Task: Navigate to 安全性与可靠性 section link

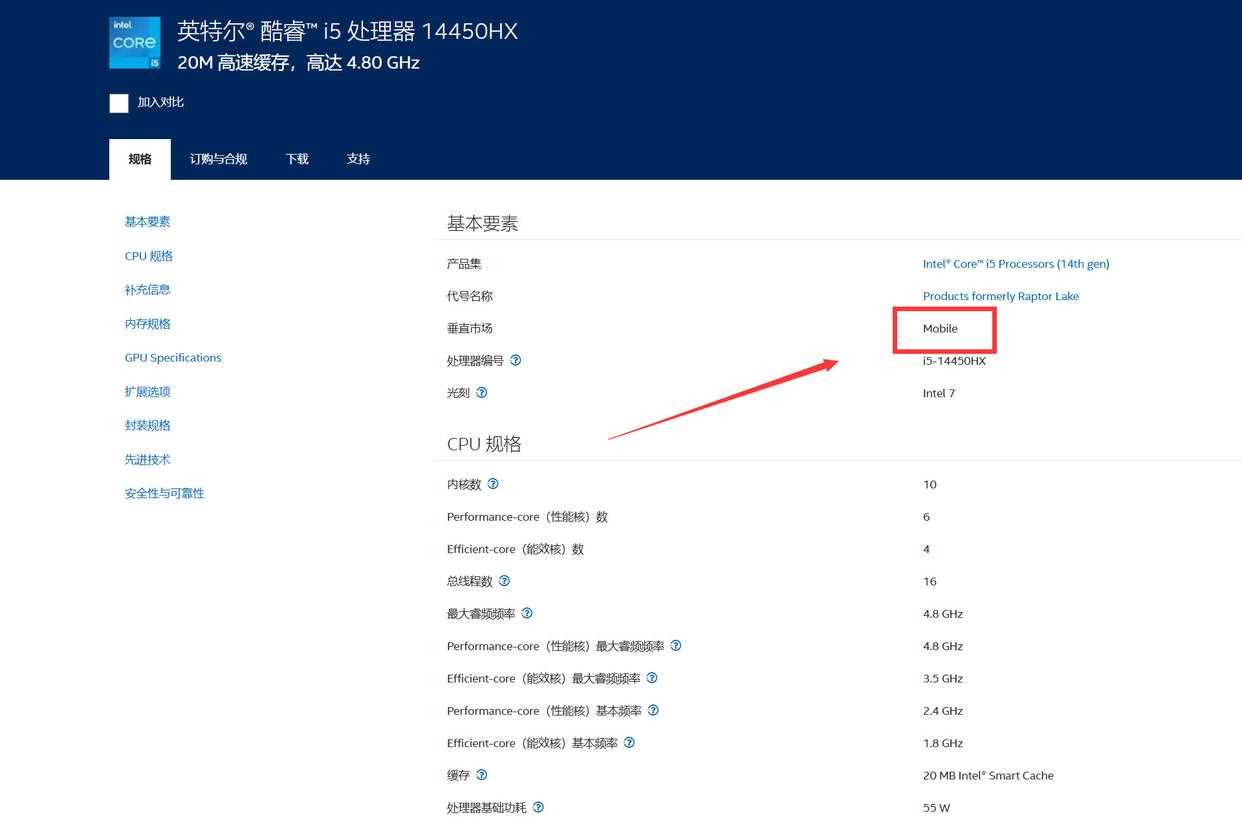Action: (x=164, y=493)
